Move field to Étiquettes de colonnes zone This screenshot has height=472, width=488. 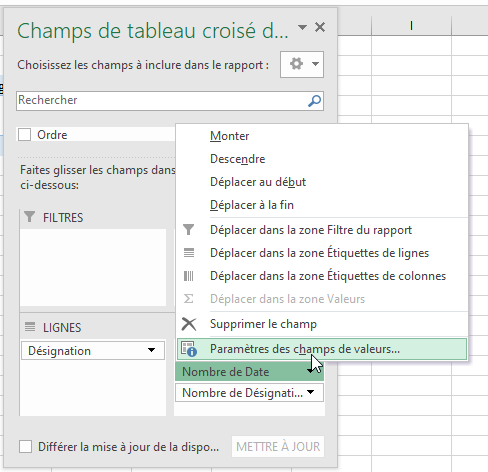322,276
